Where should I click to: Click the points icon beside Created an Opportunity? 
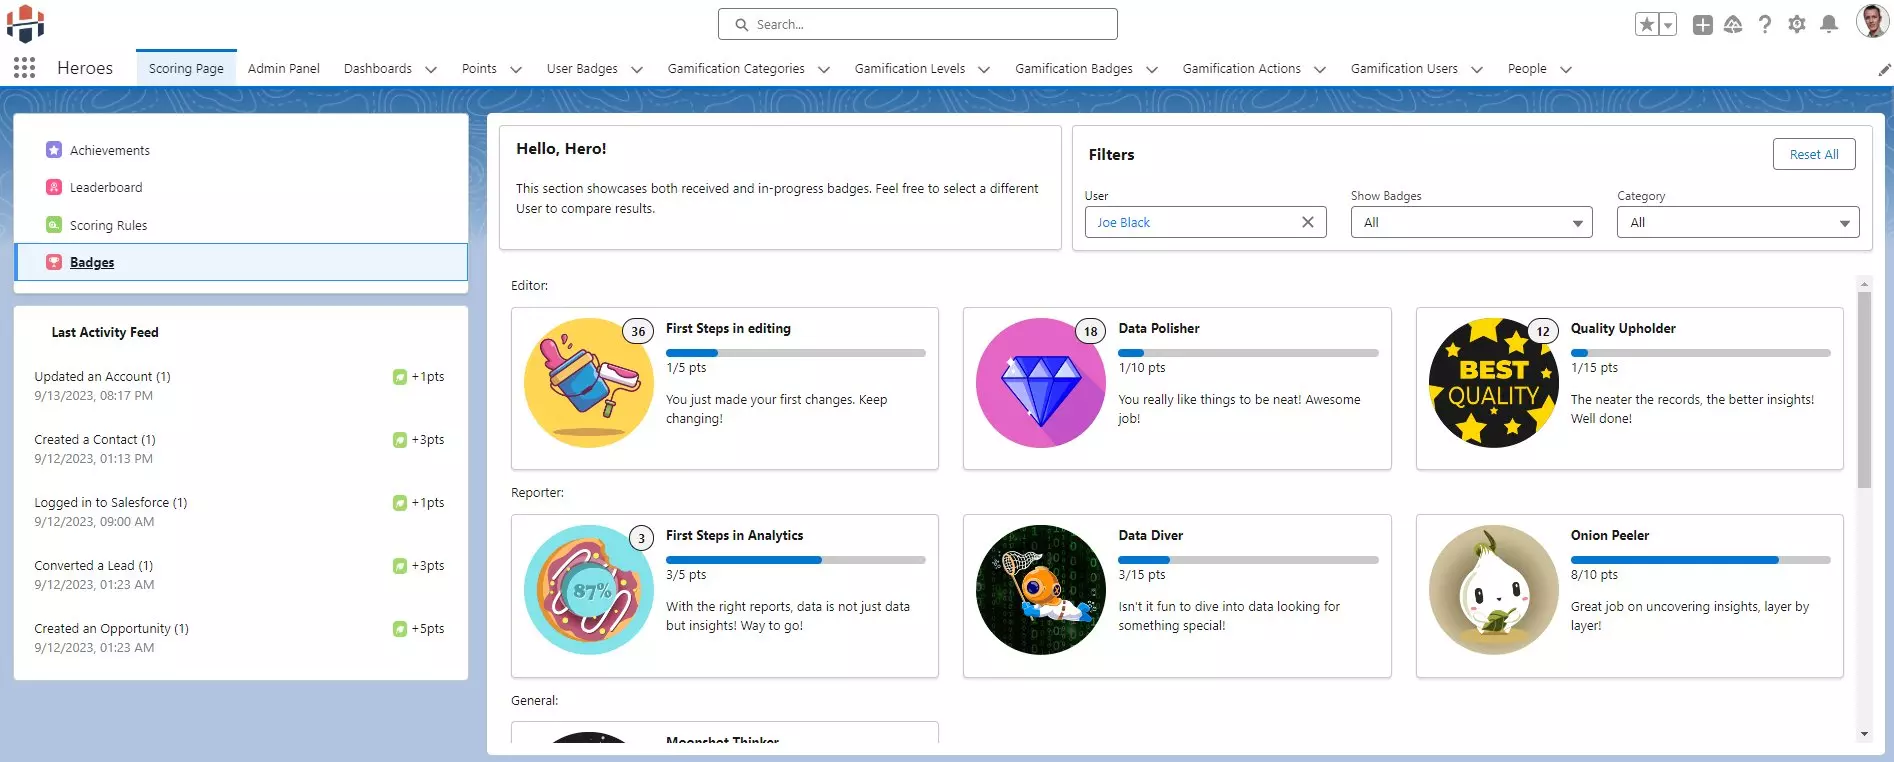(400, 629)
